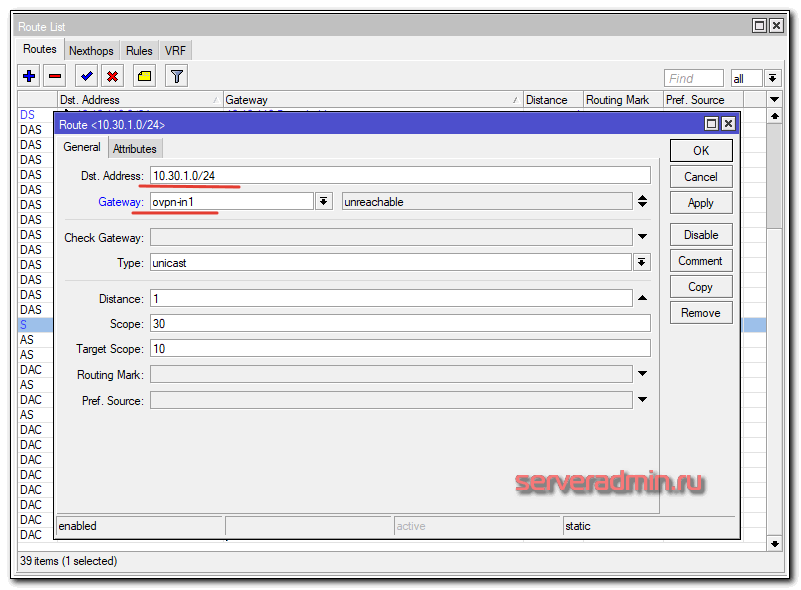Expand the column list arrow after Pref. Source
The image size is (801, 590).
(774, 100)
